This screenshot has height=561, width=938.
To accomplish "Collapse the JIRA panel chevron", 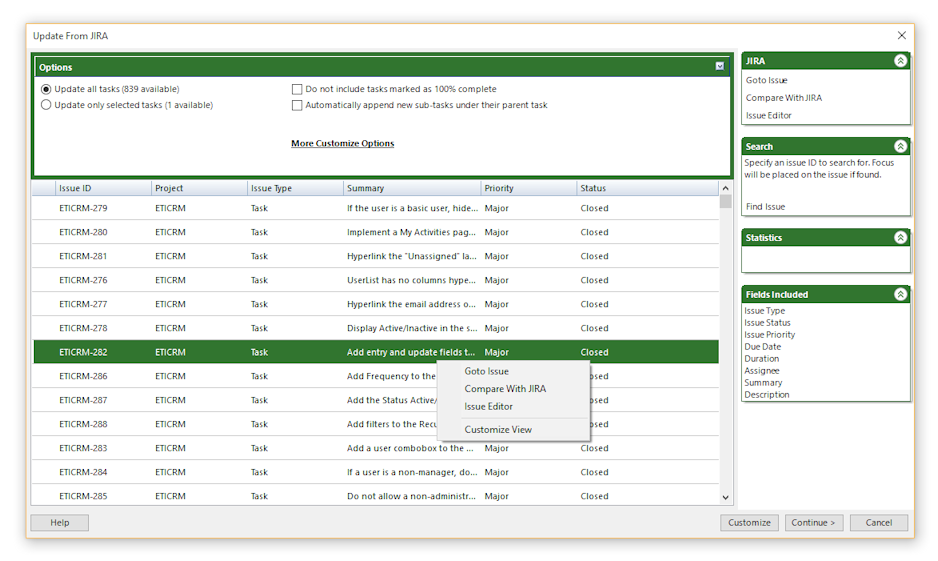I will coord(900,61).
